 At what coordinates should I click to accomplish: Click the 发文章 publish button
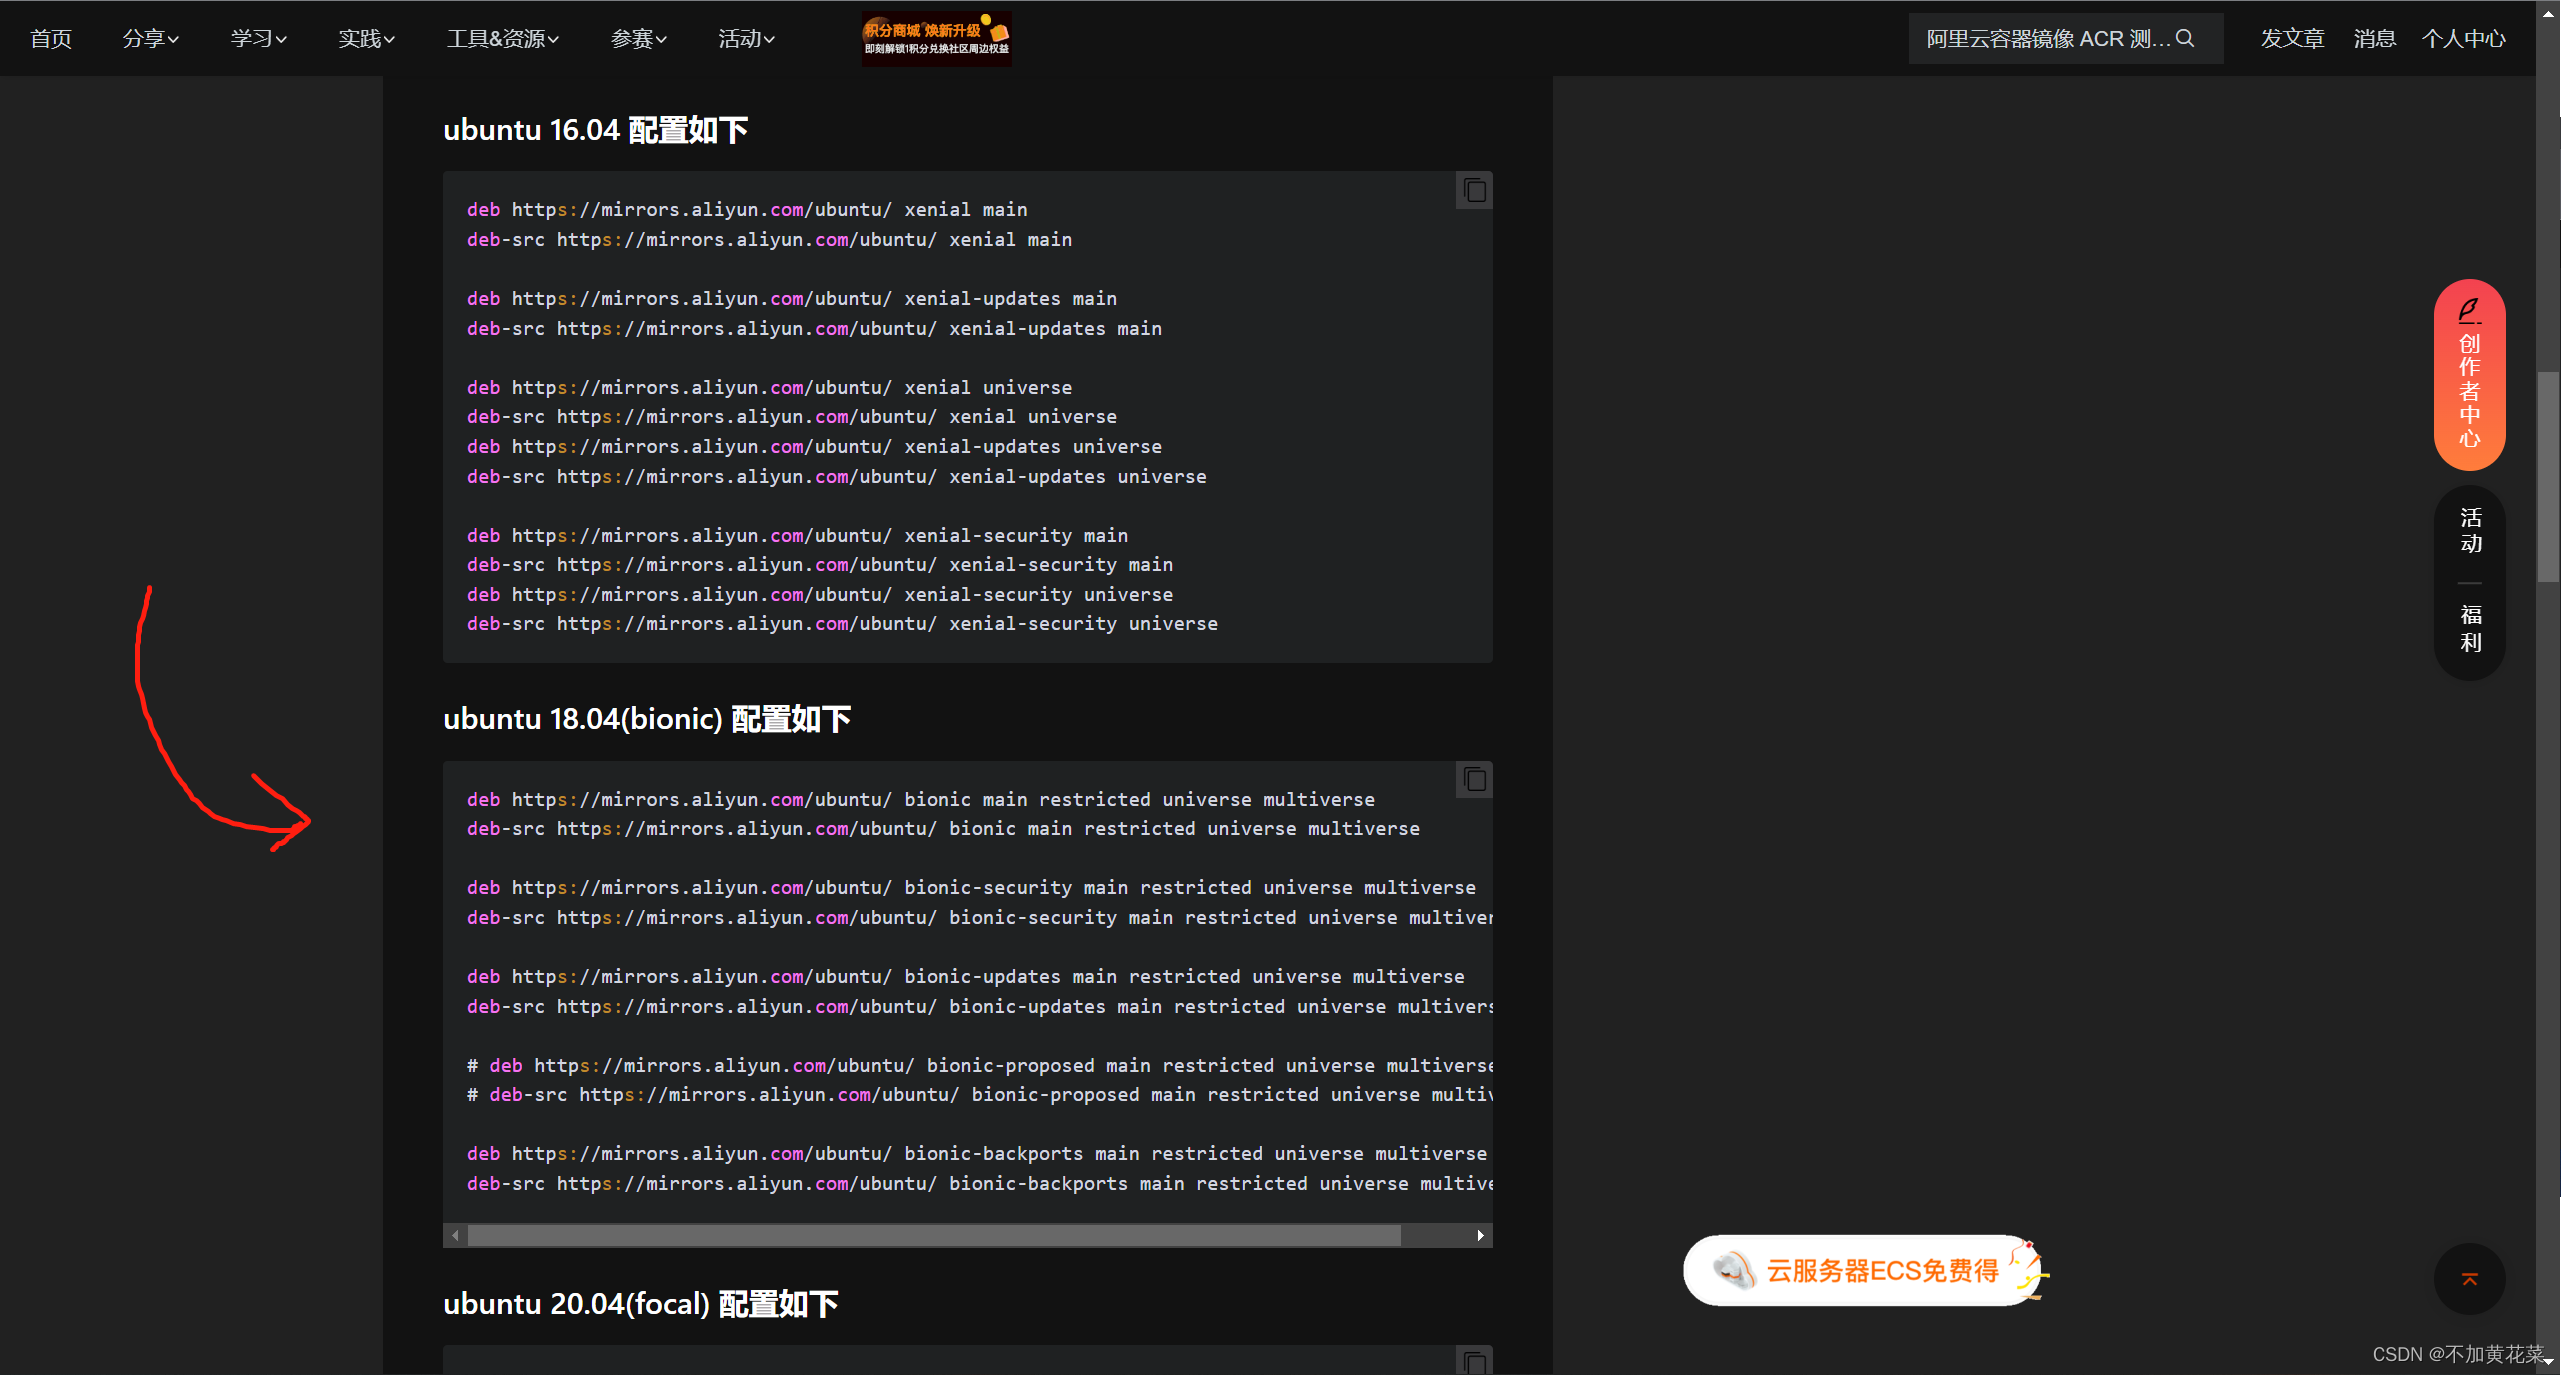click(x=2293, y=38)
